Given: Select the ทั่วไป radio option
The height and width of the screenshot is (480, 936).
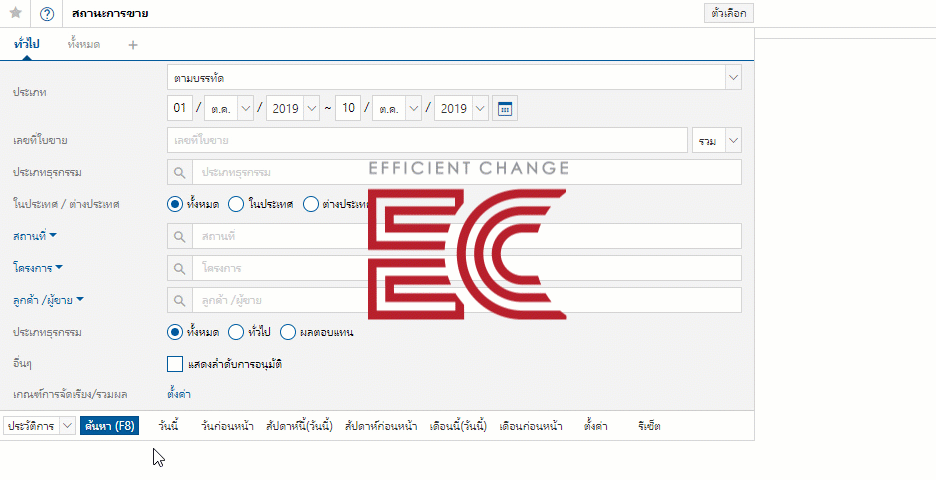Looking at the screenshot, I should click(x=236, y=332).
